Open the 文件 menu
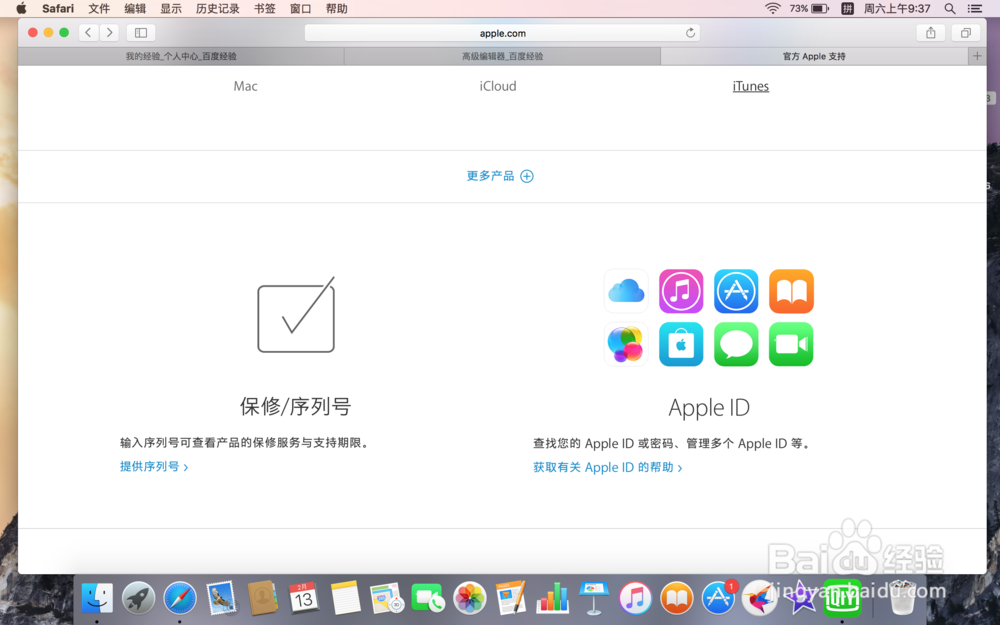This screenshot has height=625, width=1000. (99, 8)
